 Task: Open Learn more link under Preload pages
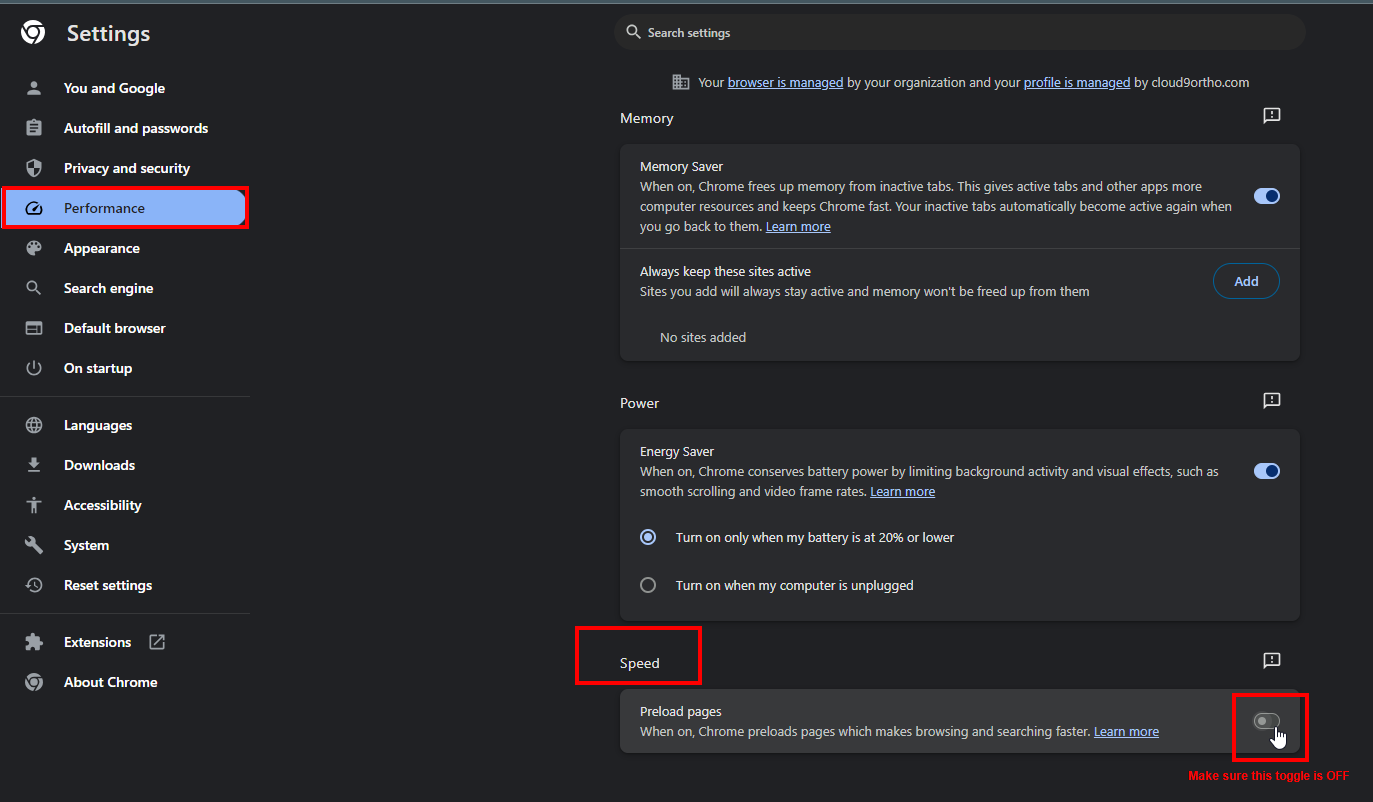tap(1126, 732)
